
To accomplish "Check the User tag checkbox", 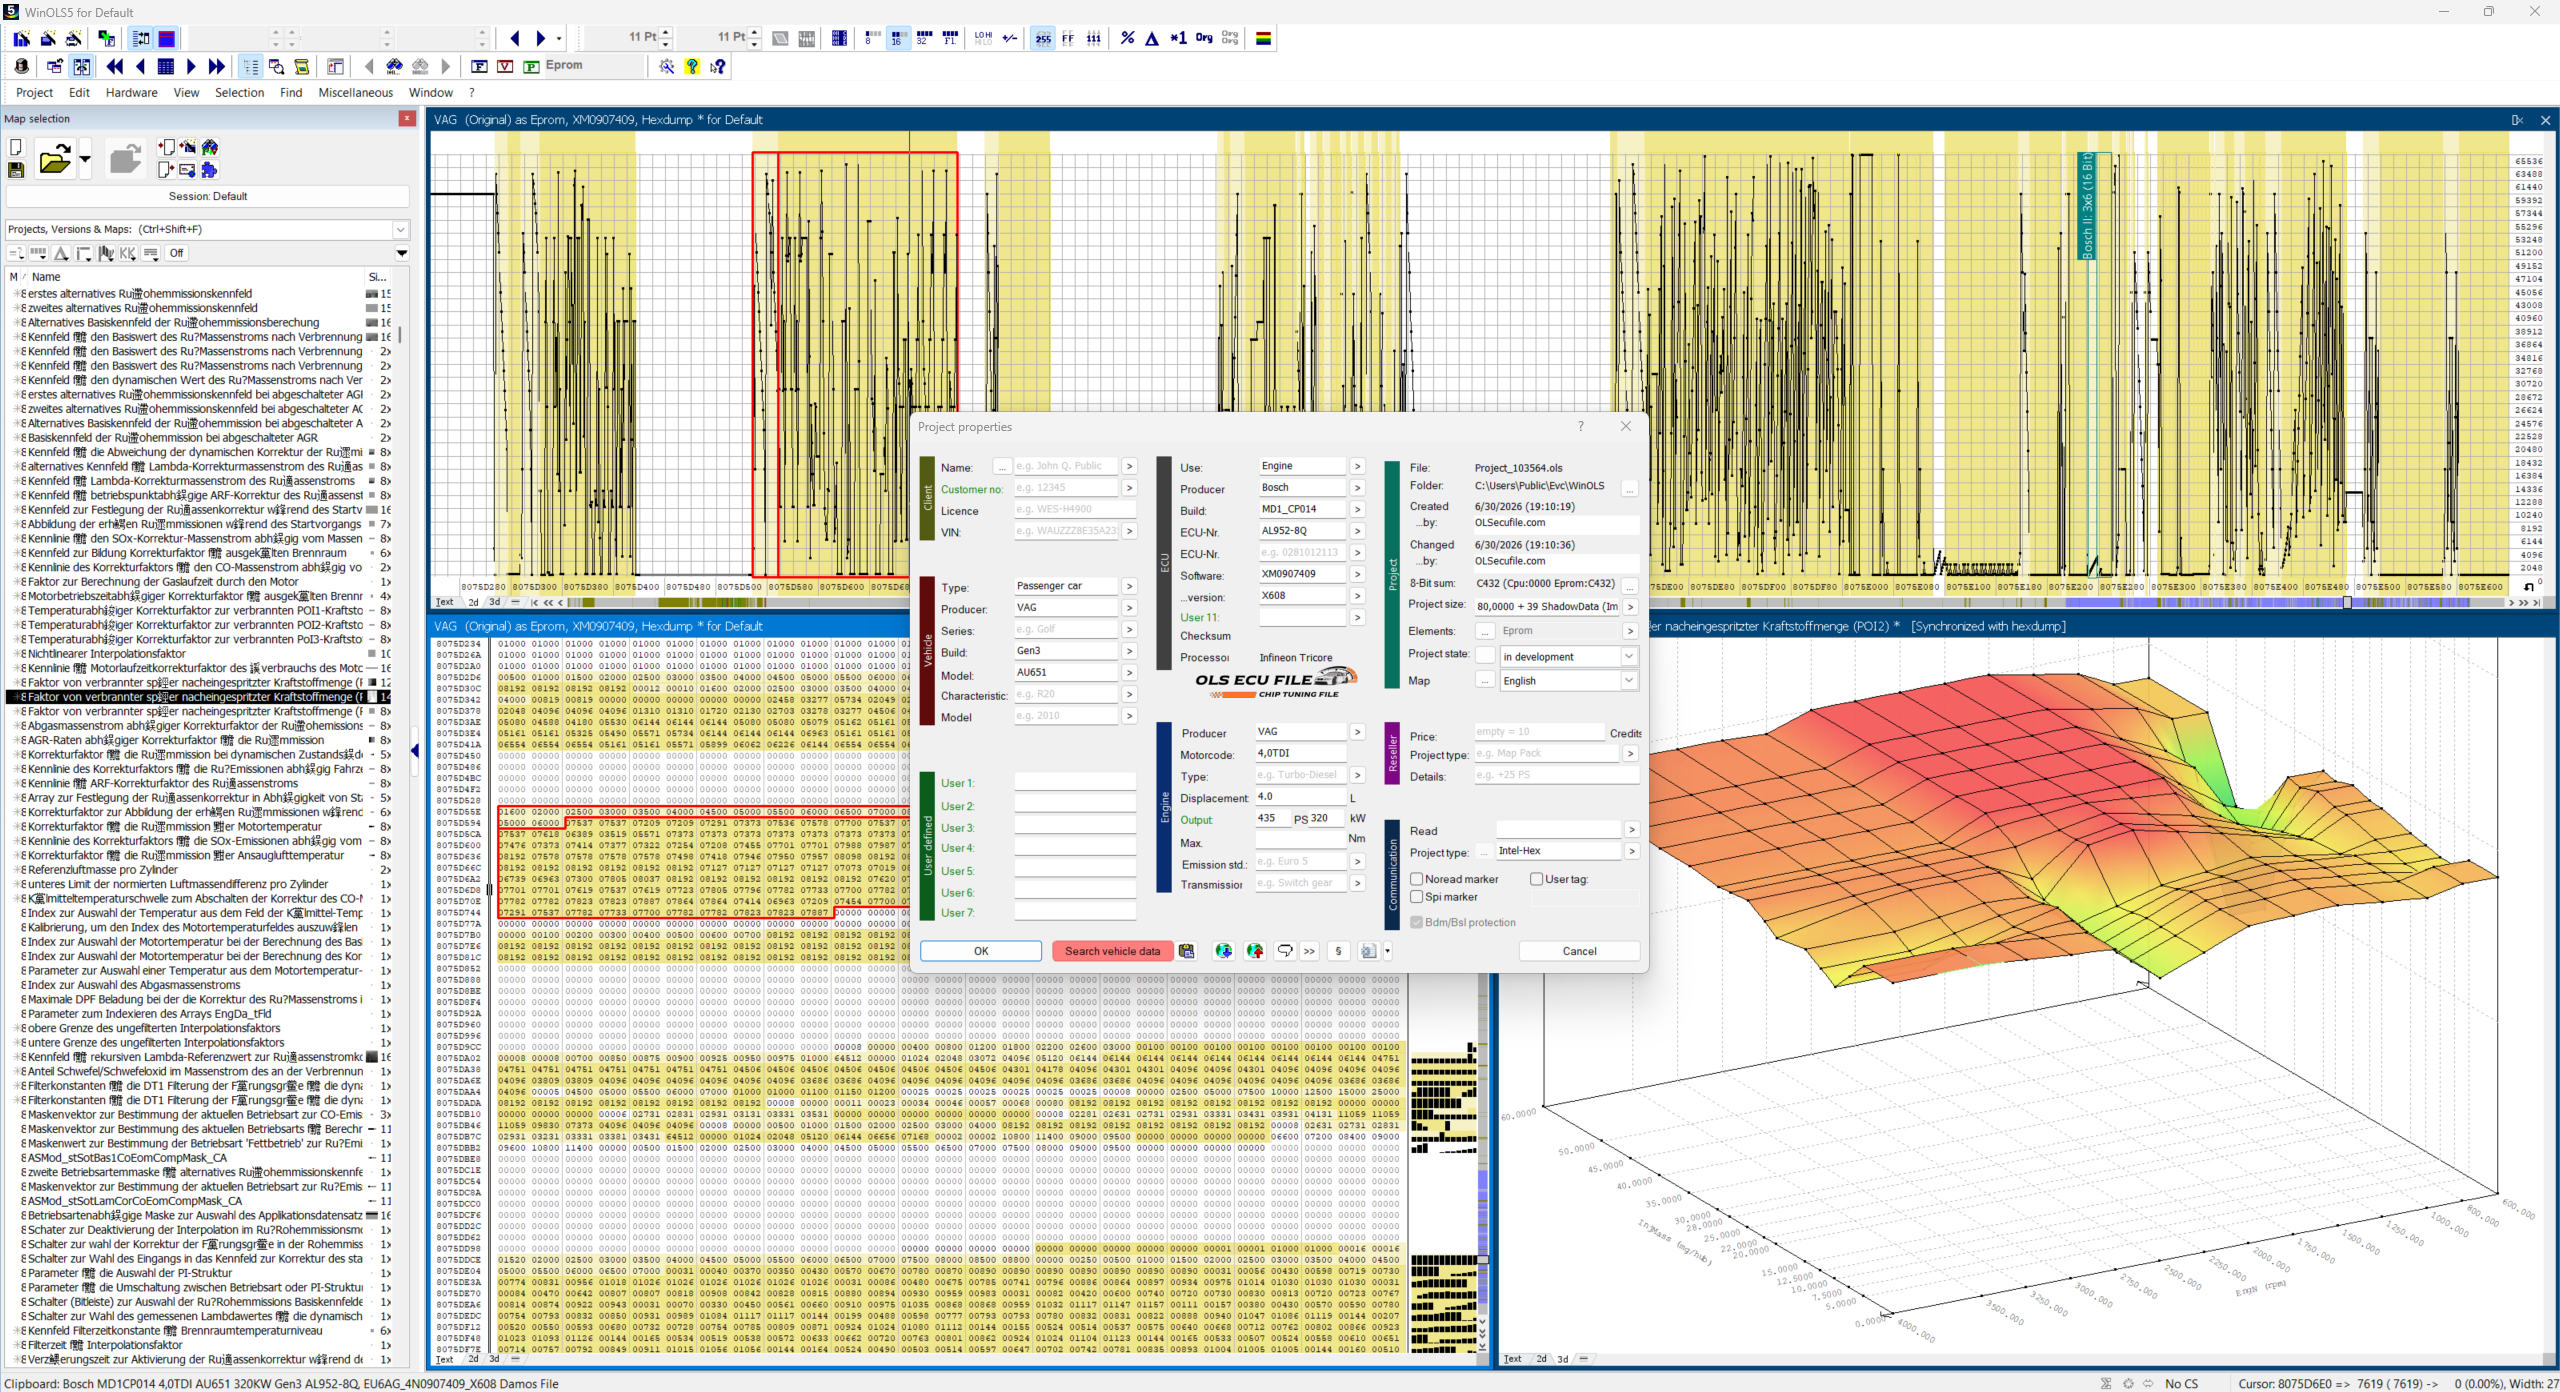I will [x=1536, y=879].
